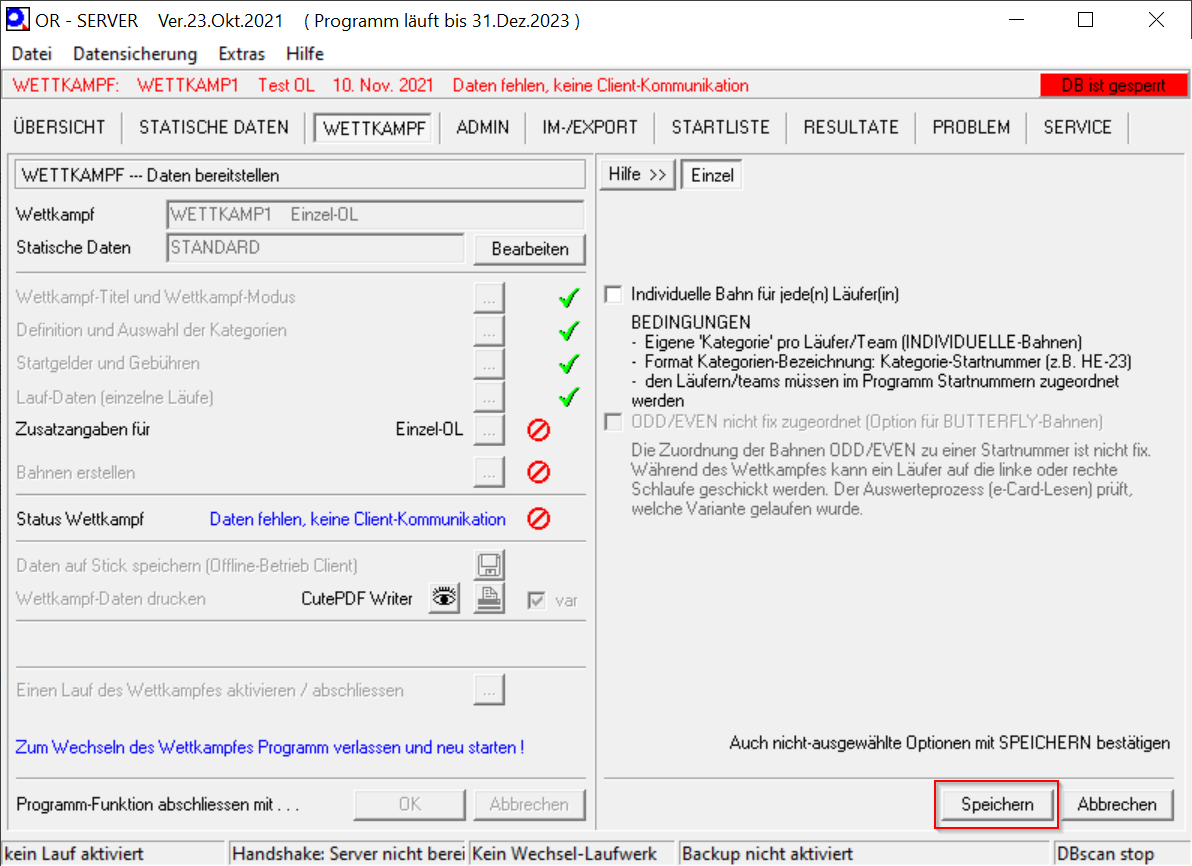1192x866 pixels.
Task: Click the red DB ist gesperrt indicator
Action: point(1112,86)
